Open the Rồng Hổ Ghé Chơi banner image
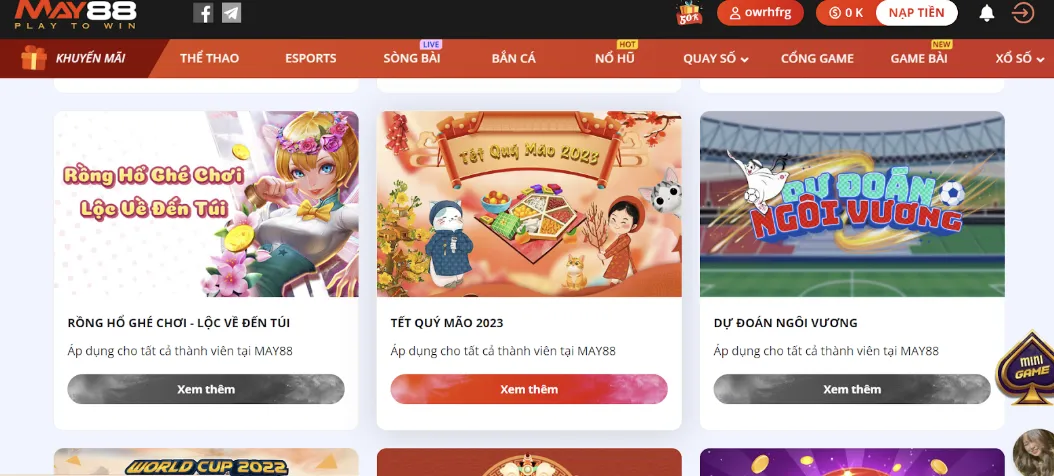This screenshot has width=1054, height=476. coord(206,204)
